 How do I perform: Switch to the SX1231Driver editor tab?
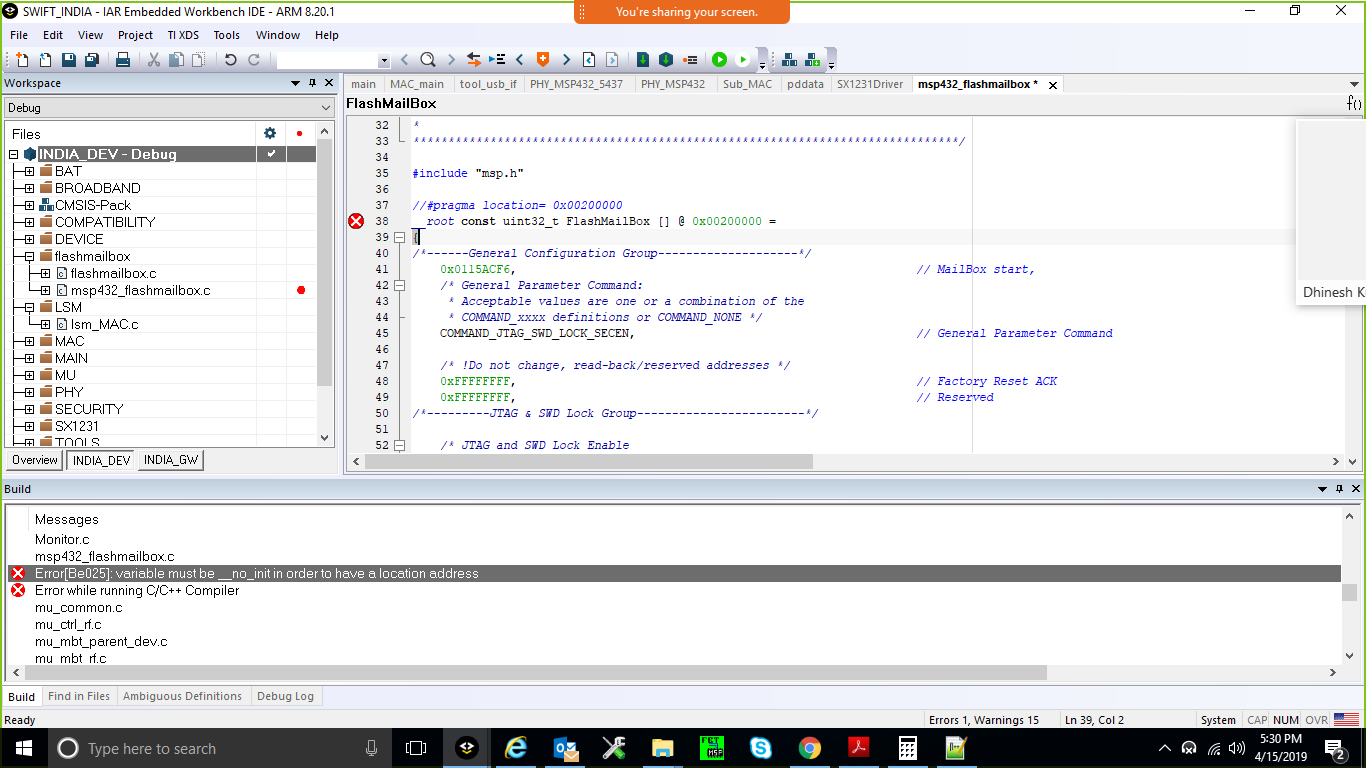[x=869, y=84]
